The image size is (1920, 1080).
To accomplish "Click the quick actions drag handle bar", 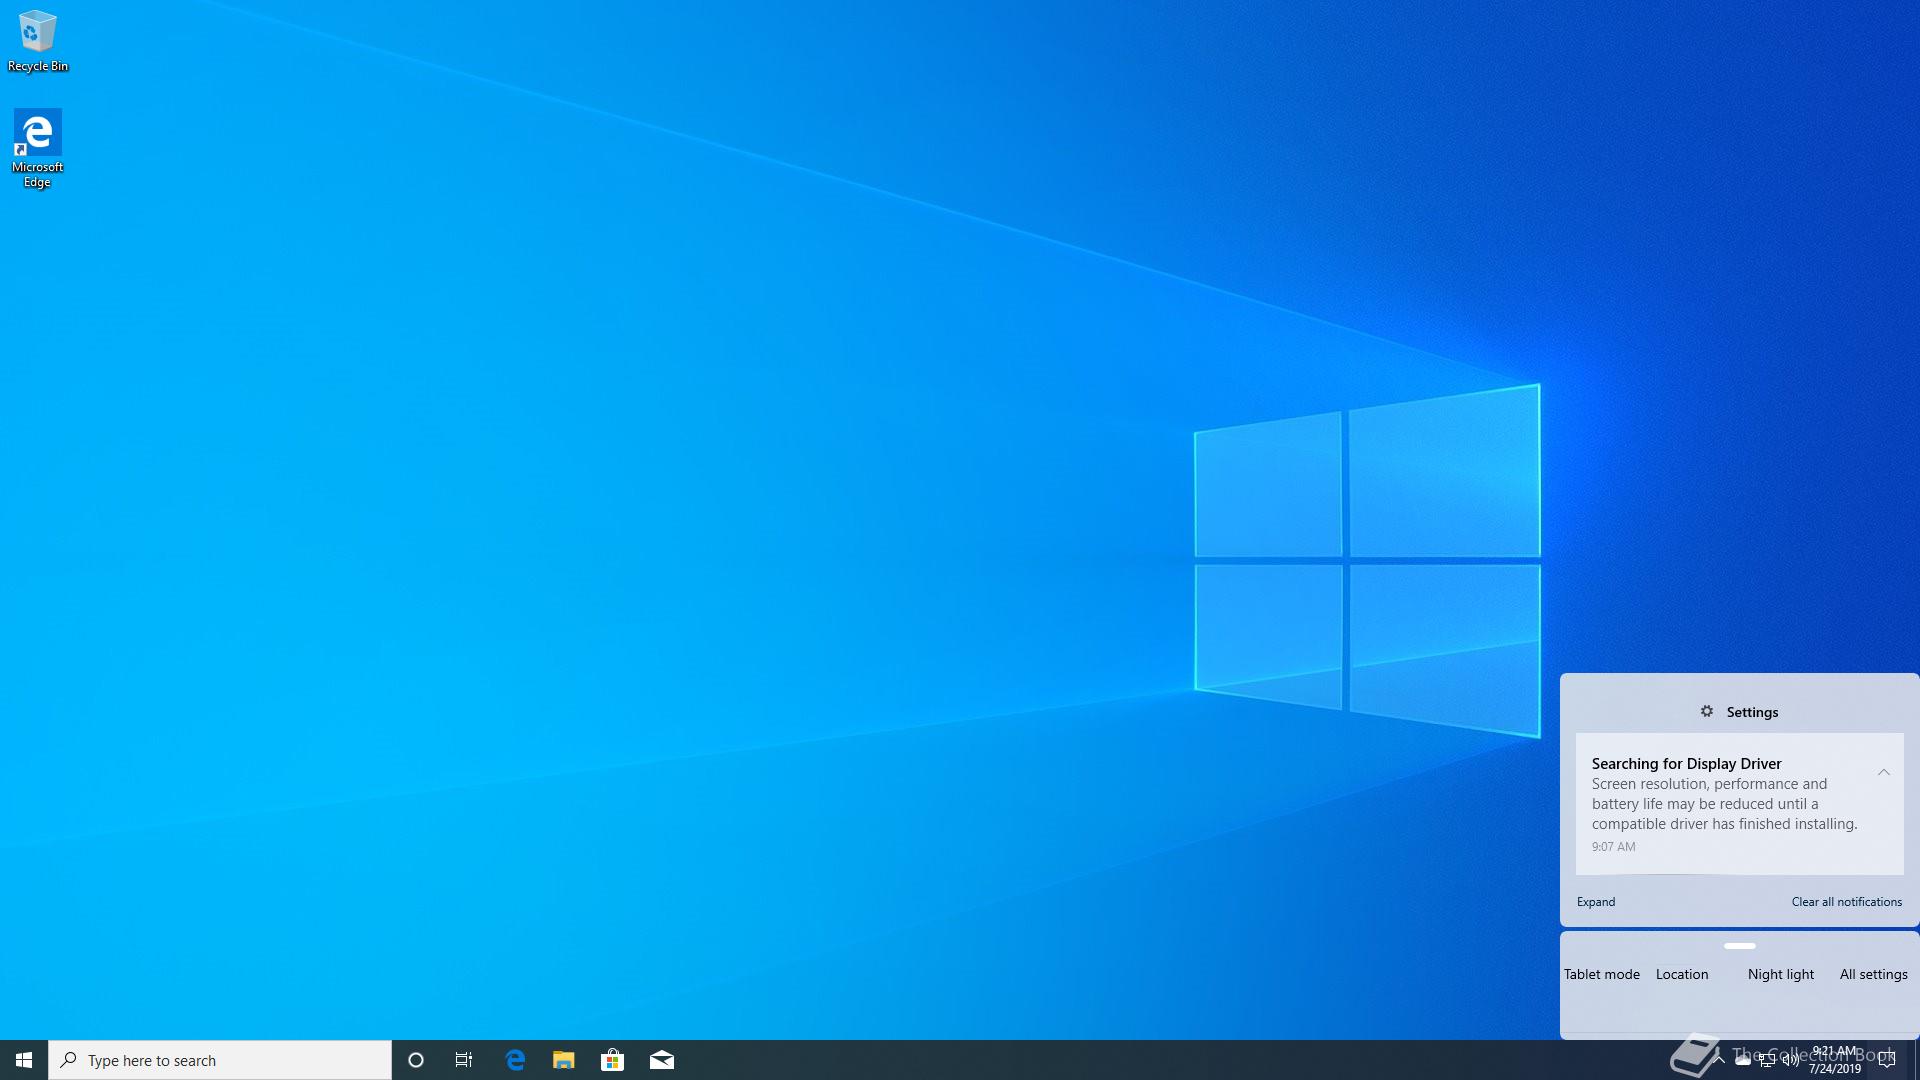I will (1740, 946).
